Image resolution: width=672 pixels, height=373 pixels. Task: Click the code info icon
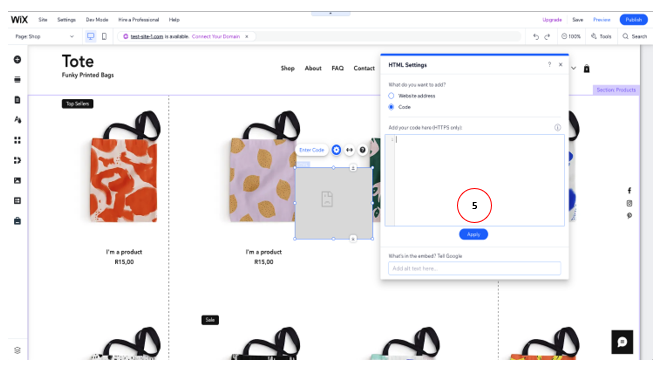click(558, 127)
